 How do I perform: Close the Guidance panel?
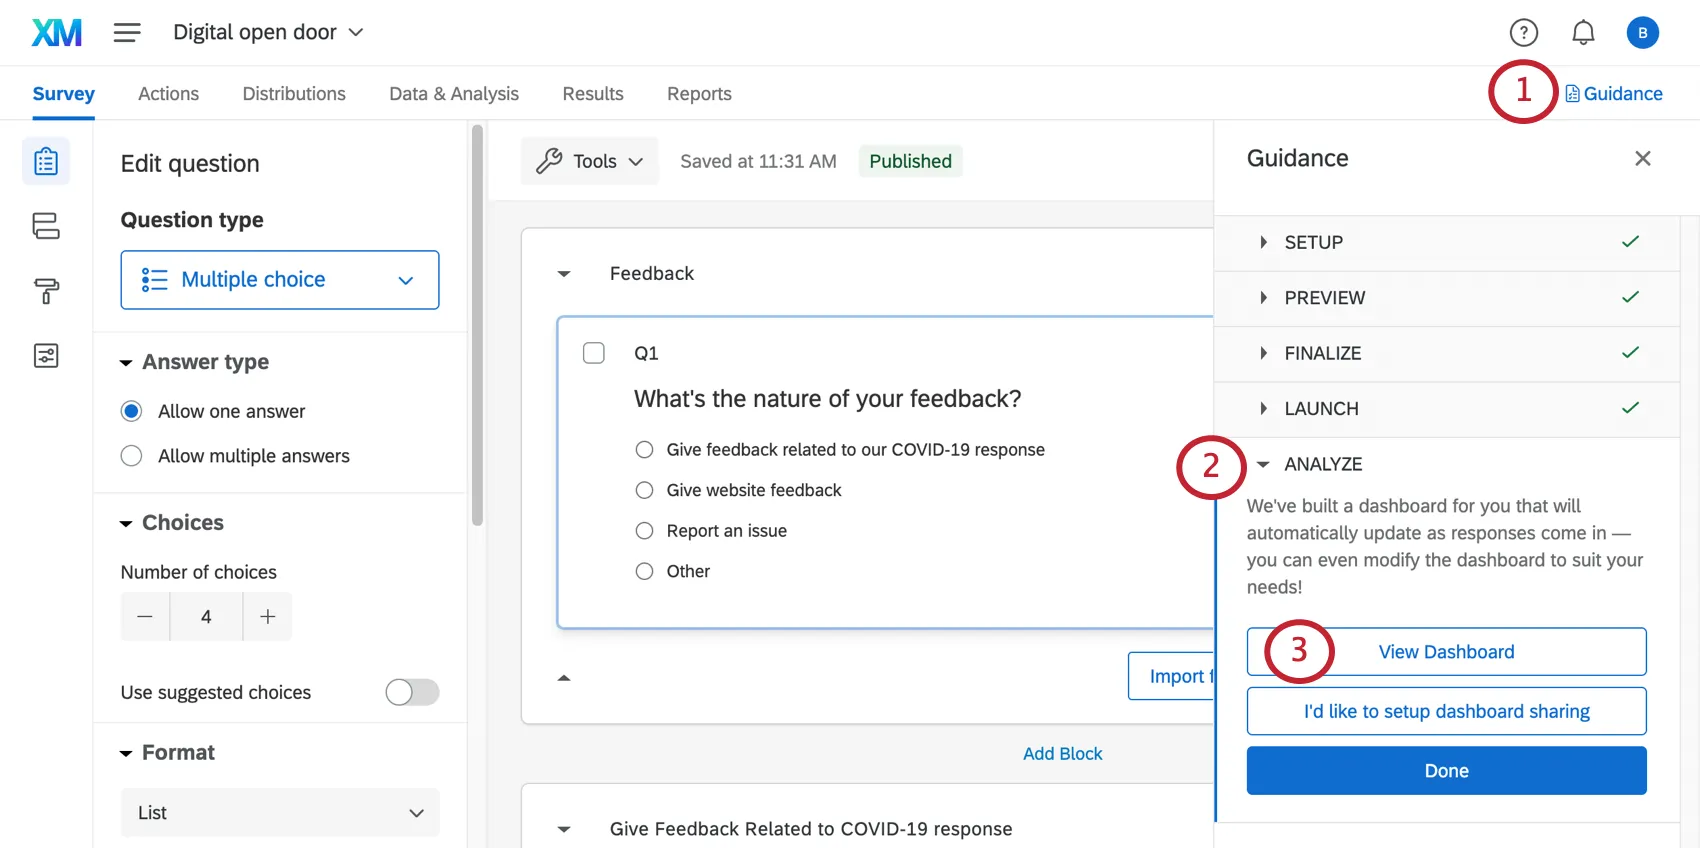(1642, 159)
